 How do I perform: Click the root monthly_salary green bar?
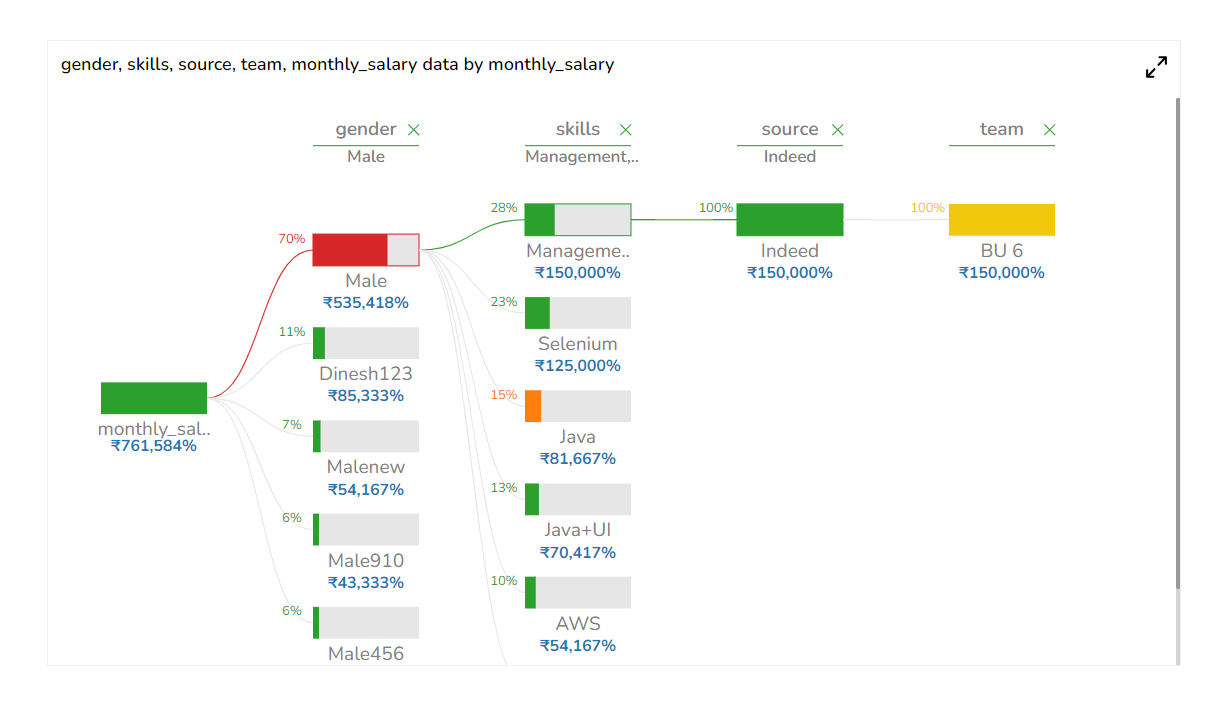click(x=154, y=398)
